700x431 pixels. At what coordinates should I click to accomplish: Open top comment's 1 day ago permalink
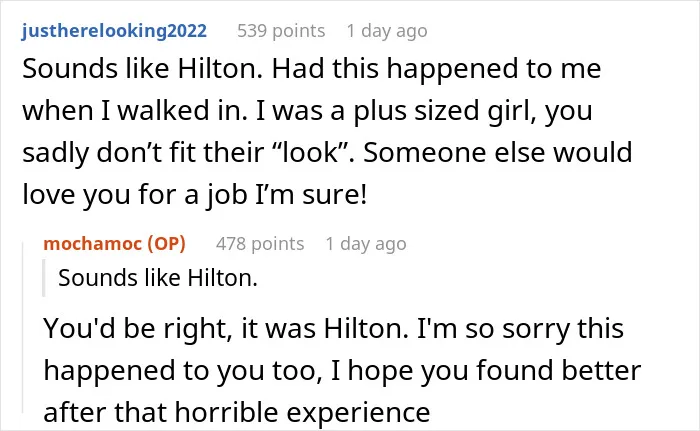[x=387, y=31]
